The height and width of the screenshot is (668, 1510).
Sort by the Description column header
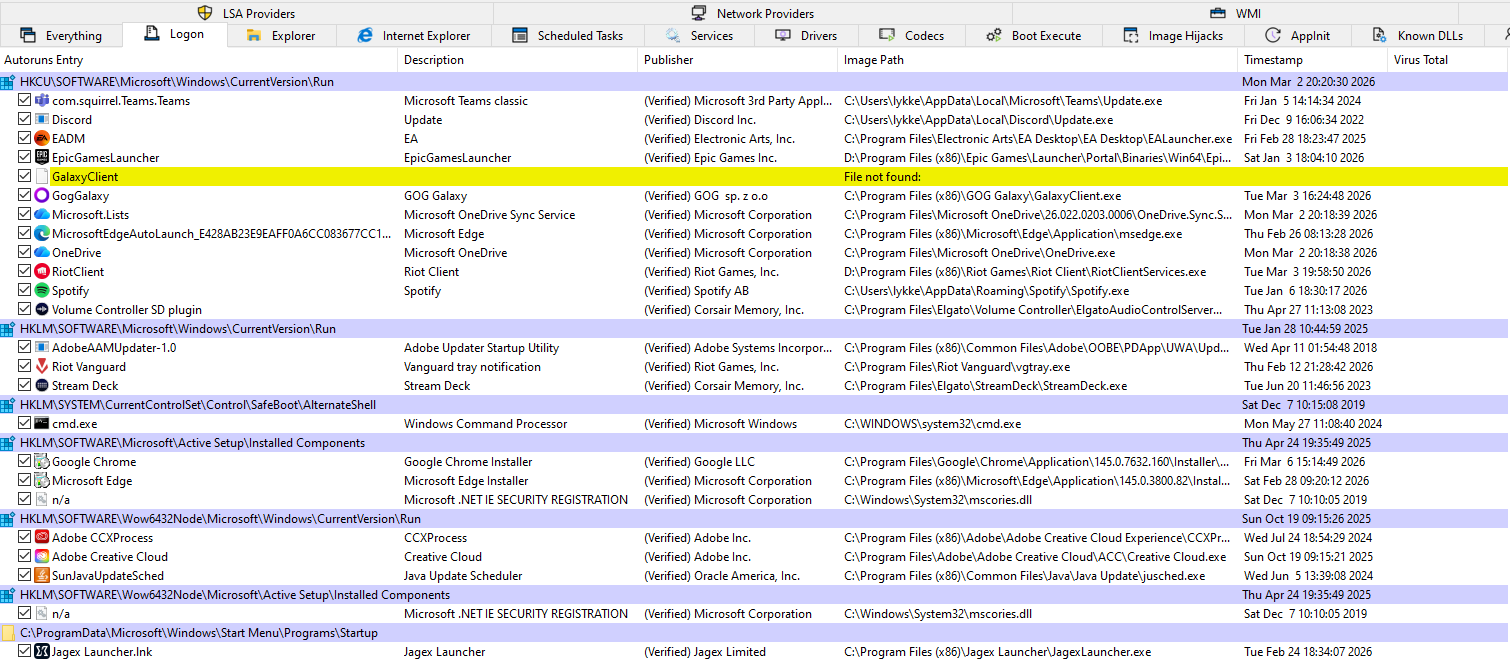519,60
